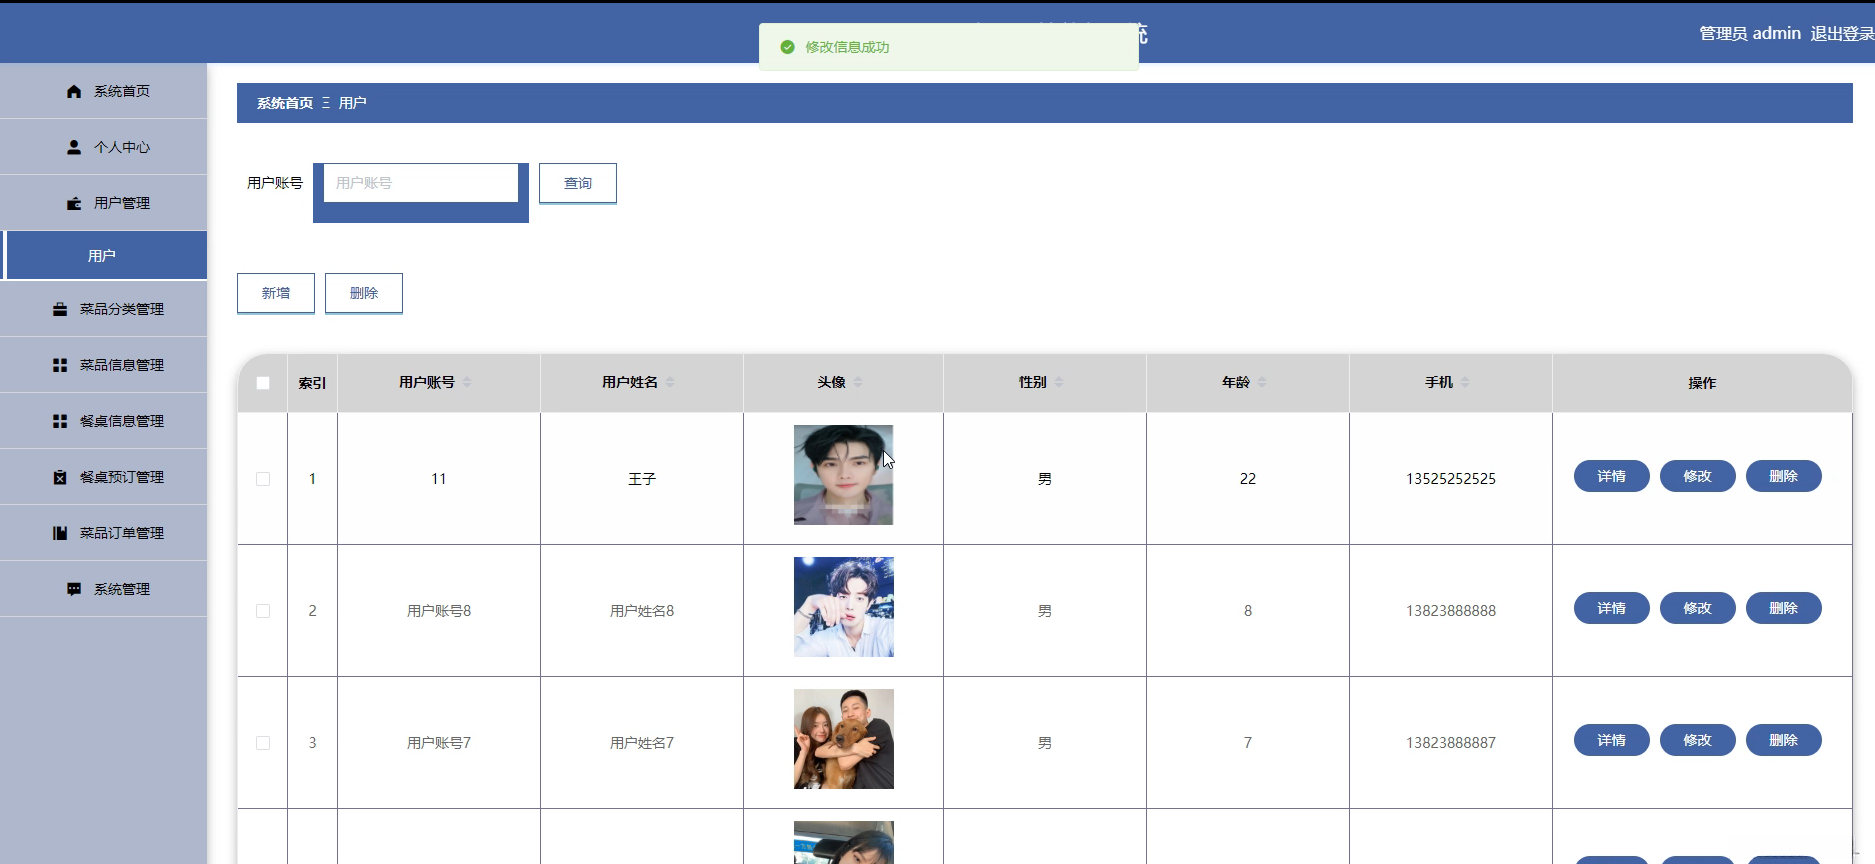Click phone number 13525252525

tap(1451, 479)
